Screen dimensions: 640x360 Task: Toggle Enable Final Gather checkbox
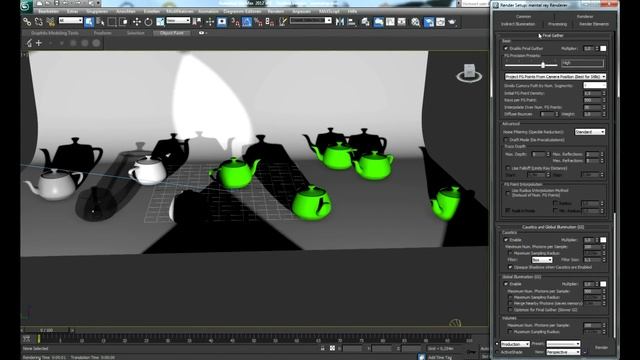(x=506, y=48)
